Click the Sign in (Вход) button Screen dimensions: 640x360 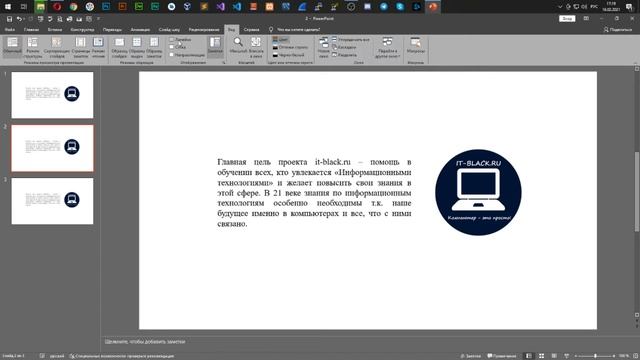[567, 19]
